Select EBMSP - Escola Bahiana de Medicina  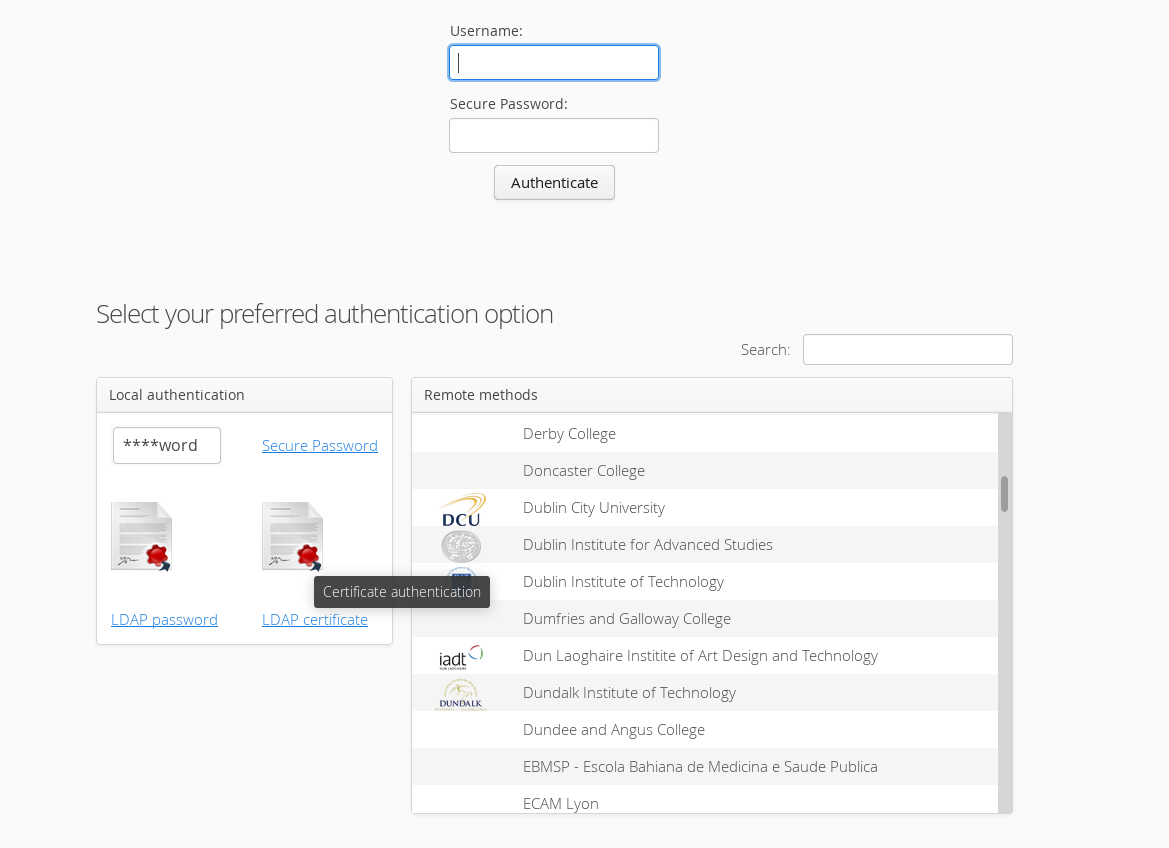click(705, 767)
